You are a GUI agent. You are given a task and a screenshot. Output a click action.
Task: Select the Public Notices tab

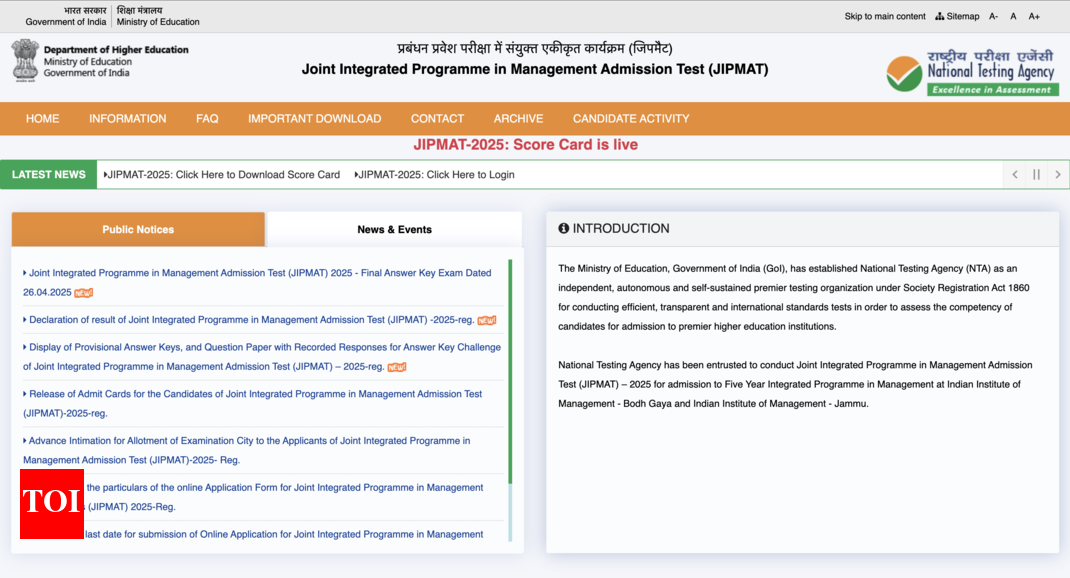[x=138, y=229]
